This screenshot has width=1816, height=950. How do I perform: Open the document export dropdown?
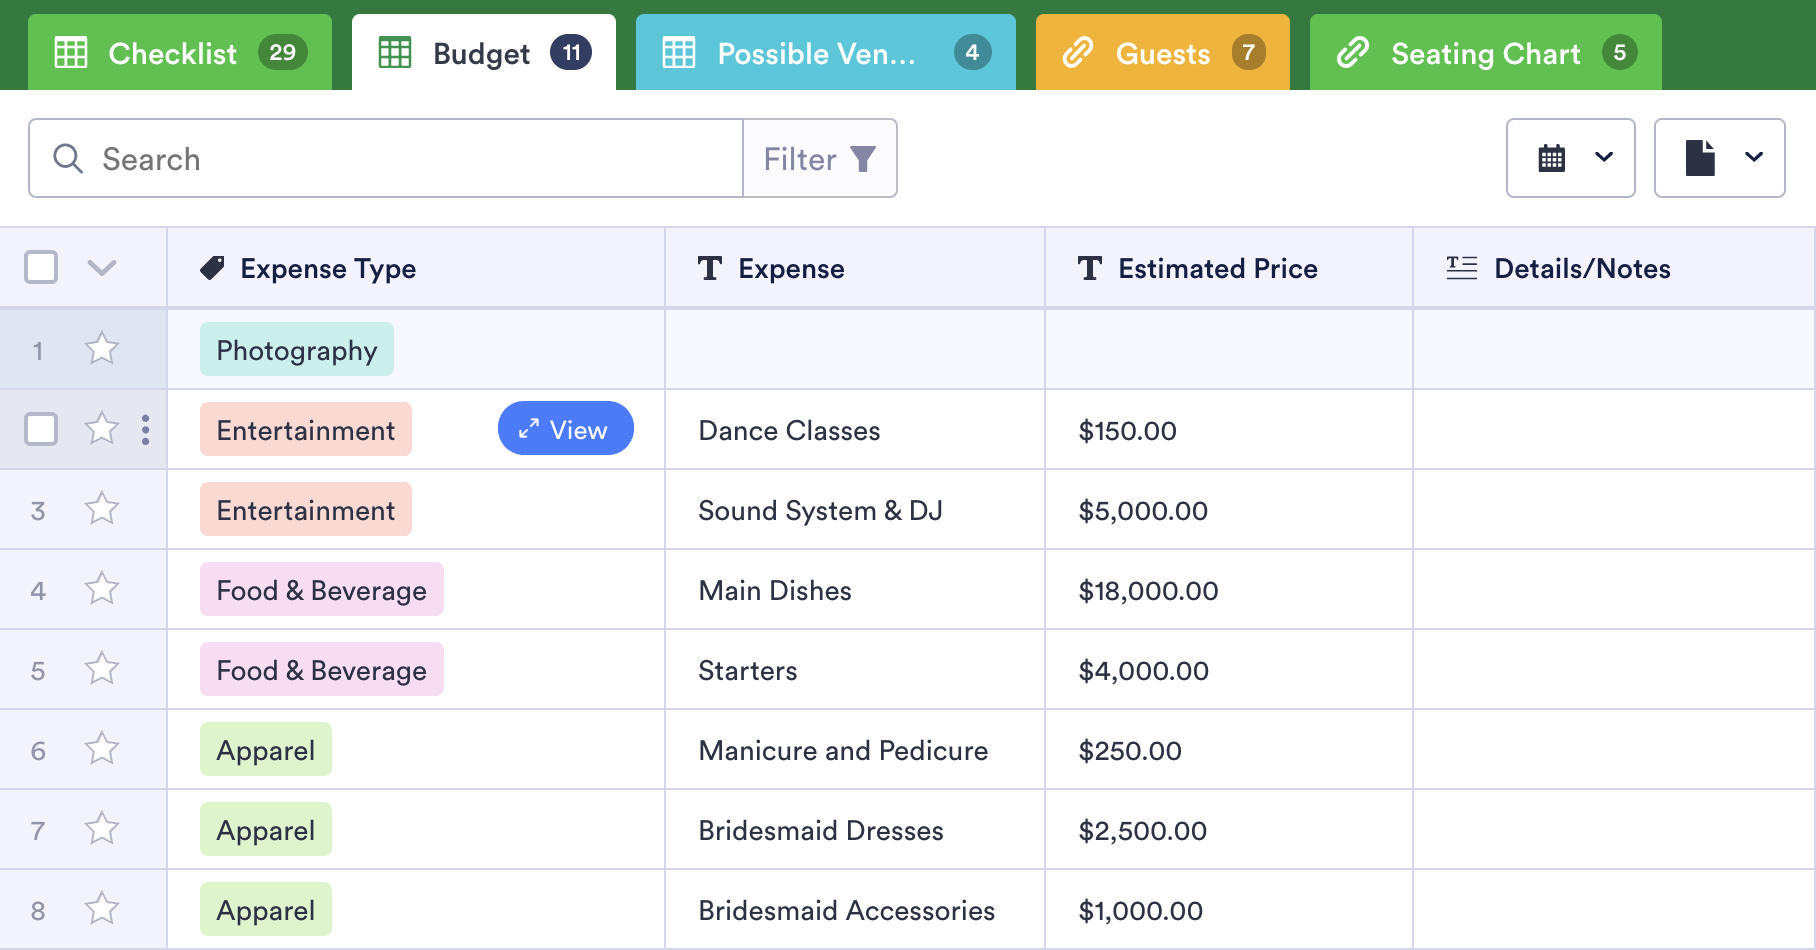tap(1719, 158)
